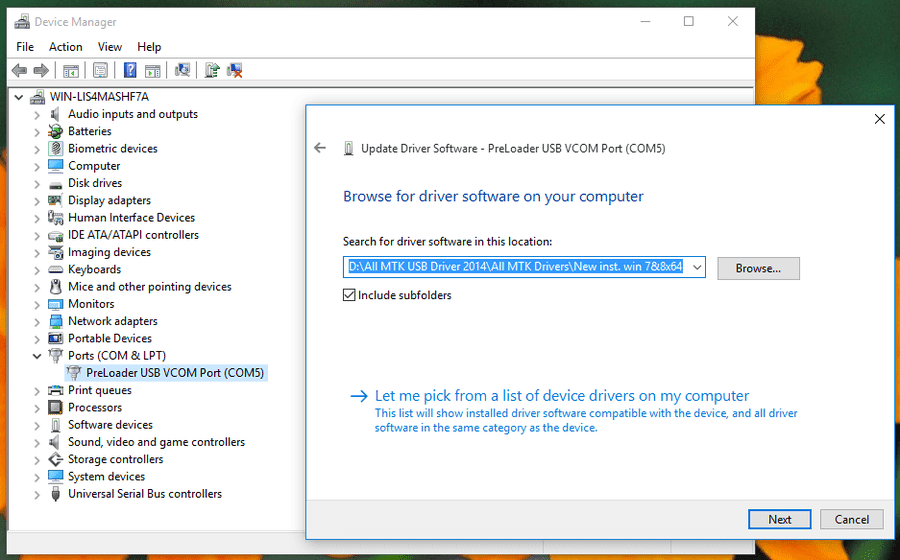The height and width of the screenshot is (560, 900).
Task: Open the View menu
Action: (110, 47)
